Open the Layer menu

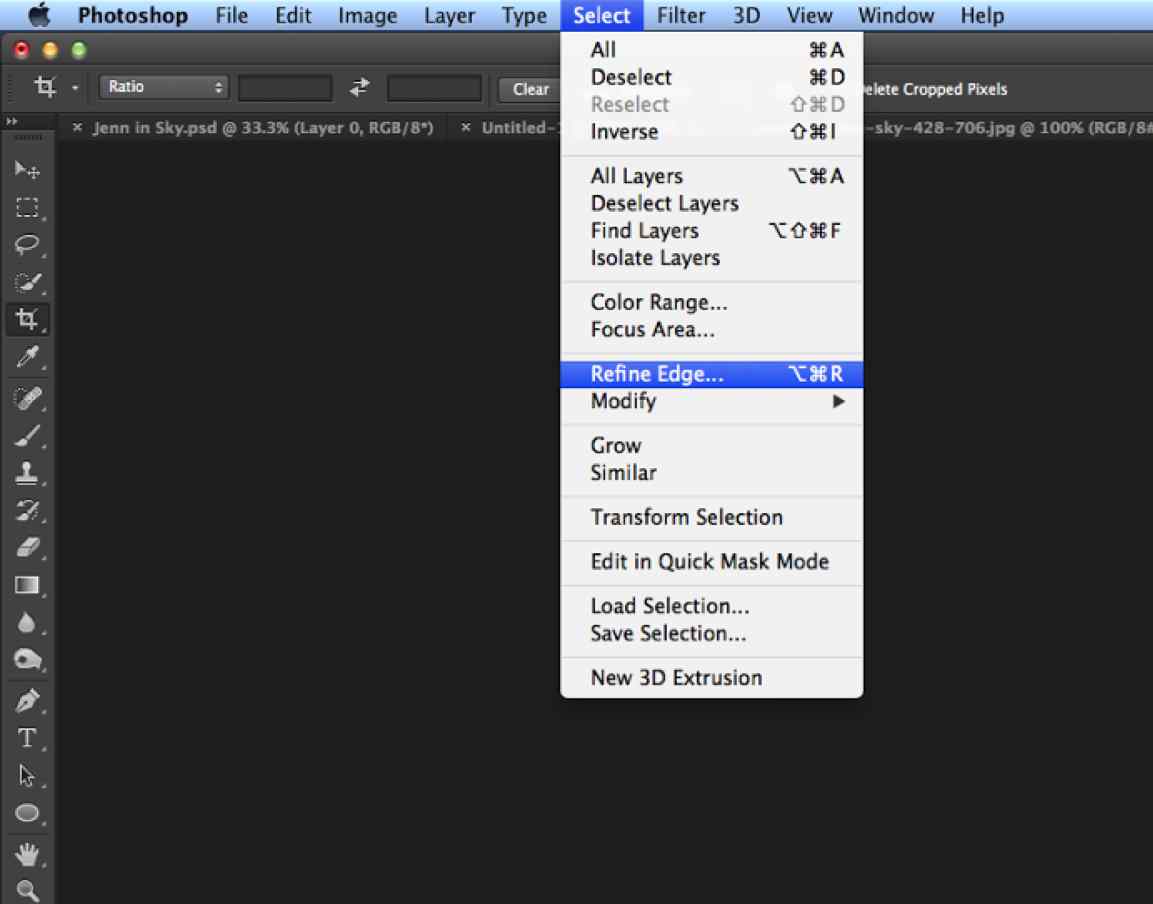pos(449,15)
